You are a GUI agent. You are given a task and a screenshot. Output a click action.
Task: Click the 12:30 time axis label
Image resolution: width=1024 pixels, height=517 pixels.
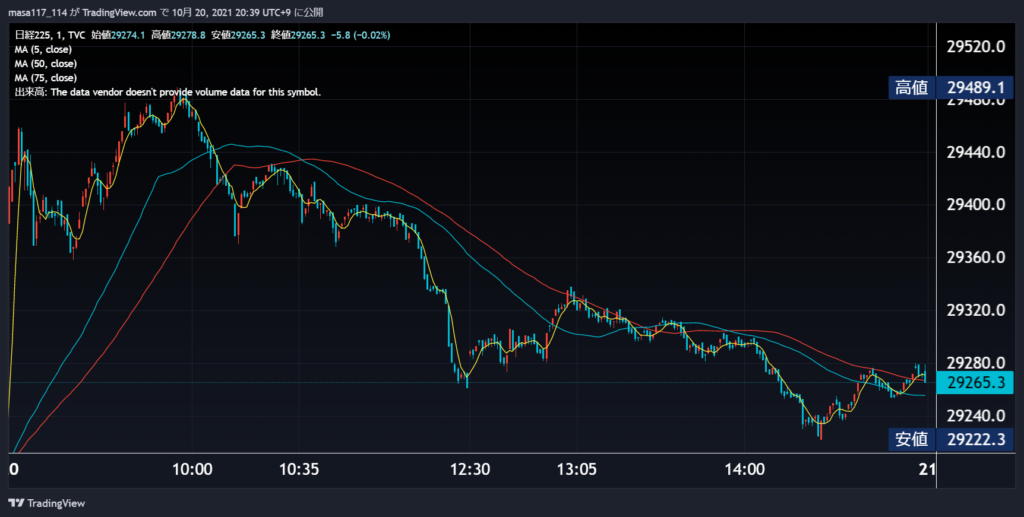tap(470, 469)
